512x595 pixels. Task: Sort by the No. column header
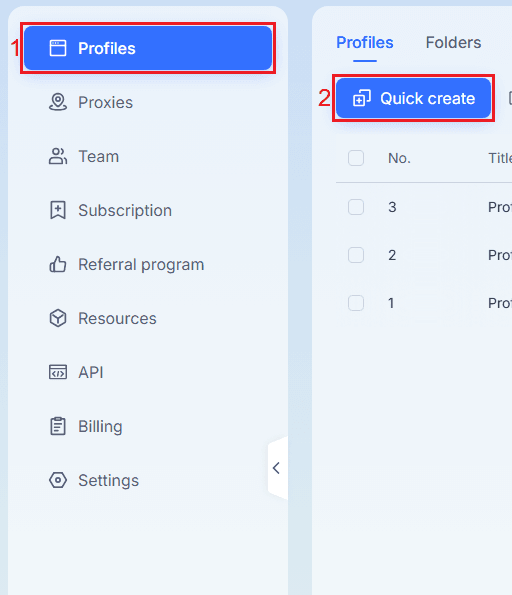click(x=399, y=158)
